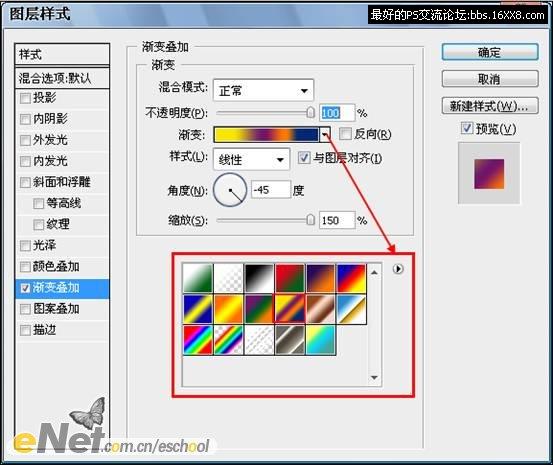Choose the copper gradient preset
Screen dimensions: 553x465
(x=320, y=309)
